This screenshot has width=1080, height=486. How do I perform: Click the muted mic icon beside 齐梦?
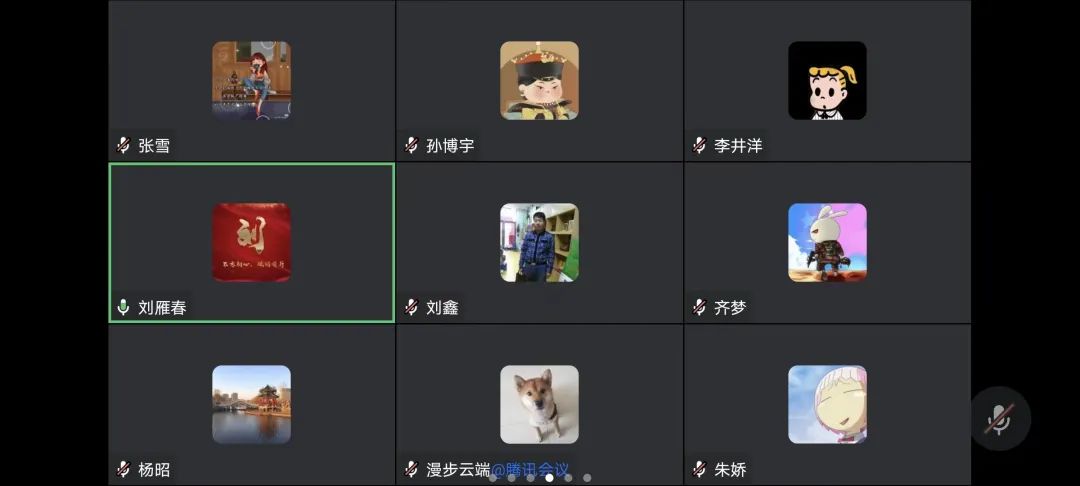pyautogui.click(x=699, y=307)
